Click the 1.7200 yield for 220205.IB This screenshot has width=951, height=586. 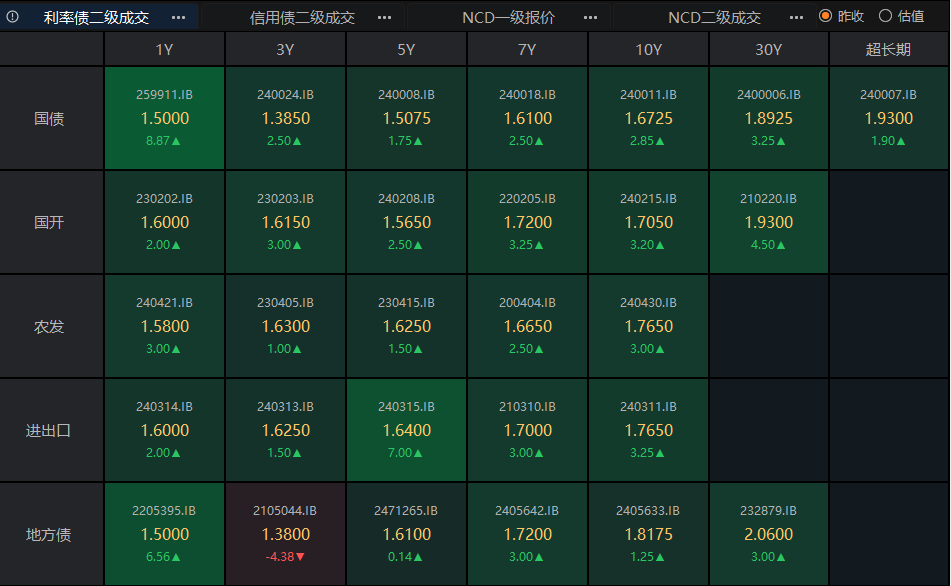pyautogui.click(x=527, y=222)
